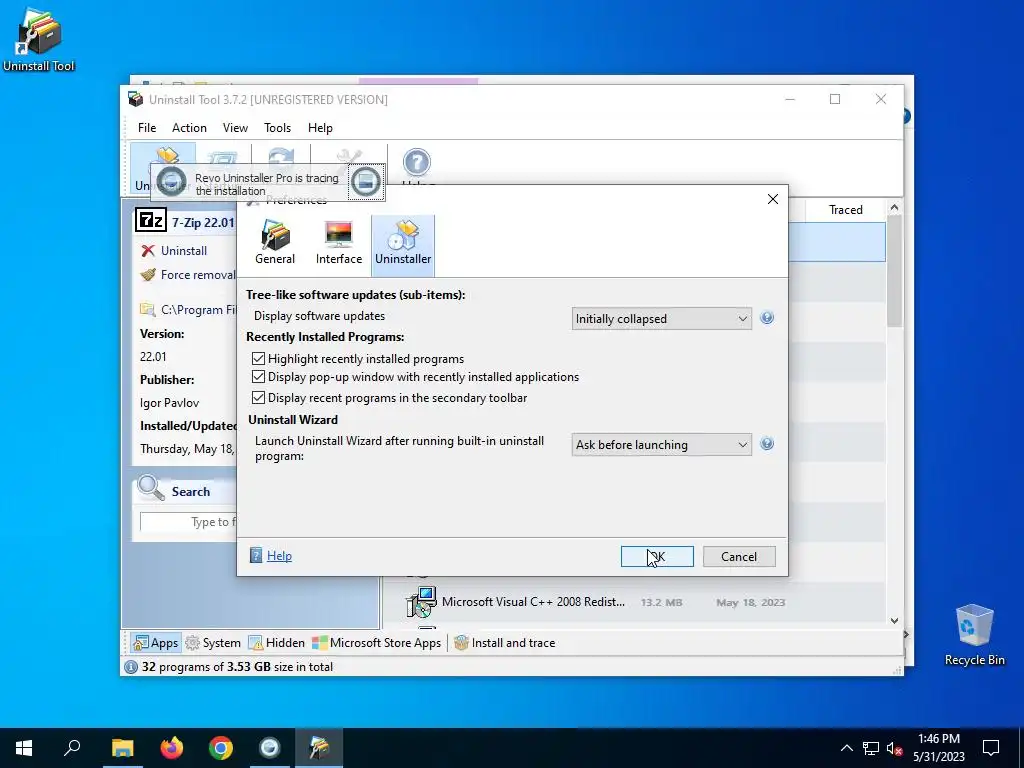Viewport: 1024px width, 768px height.
Task: Click help icon beside Ask before launching dropdown
Action: [767, 444]
